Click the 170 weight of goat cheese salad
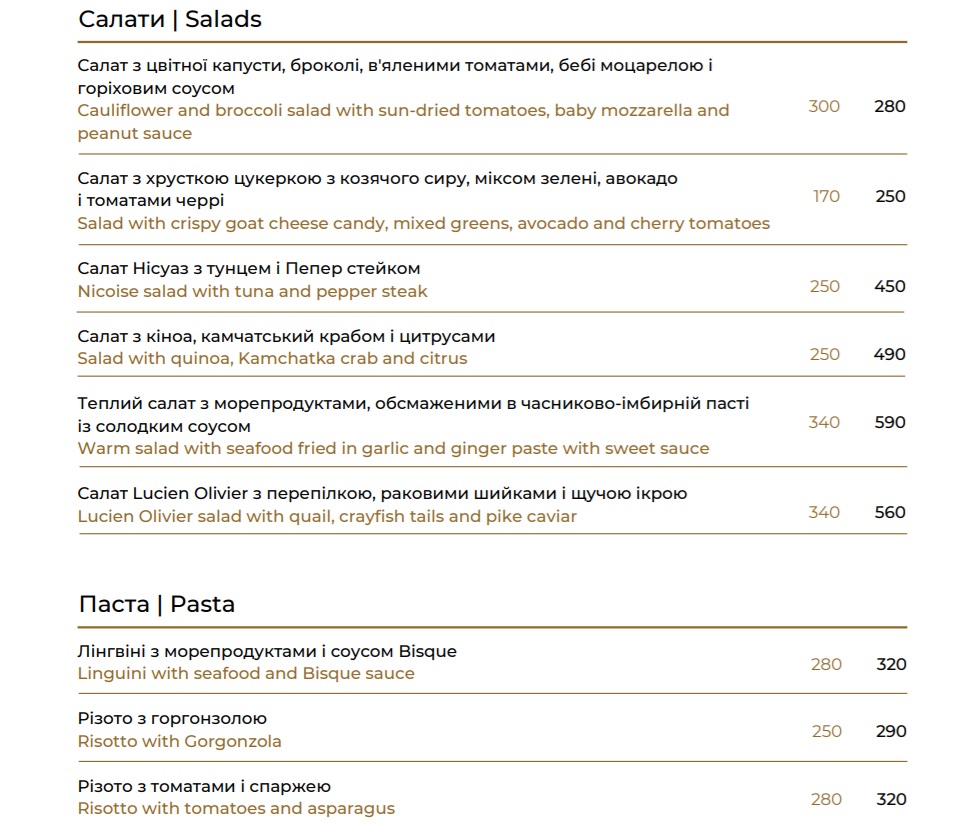This screenshot has height=823, width=974. tap(826, 196)
